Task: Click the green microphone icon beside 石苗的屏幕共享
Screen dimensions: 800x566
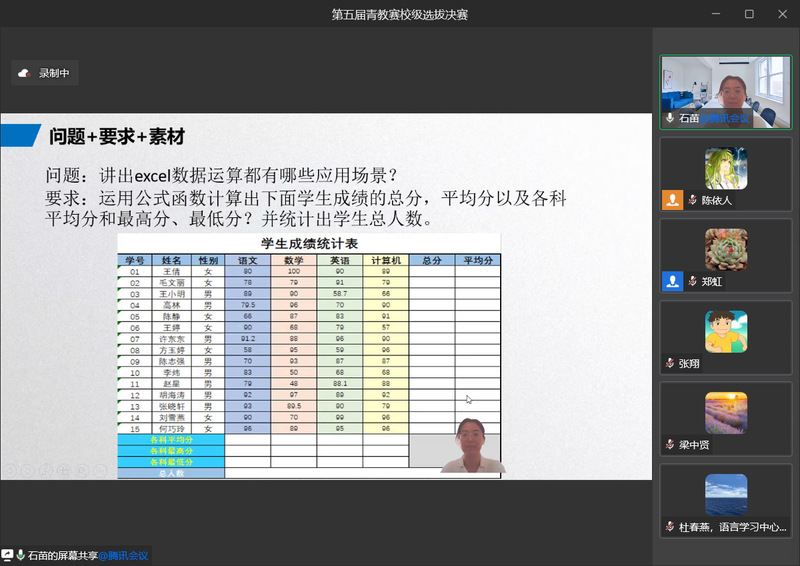Action: click(x=21, y=555)
